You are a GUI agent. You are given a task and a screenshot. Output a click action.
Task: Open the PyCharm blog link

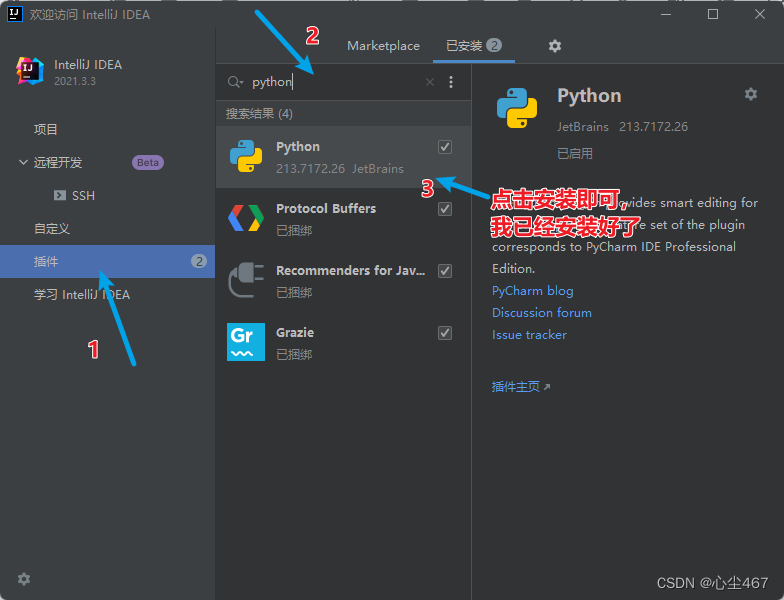point(532,290)
